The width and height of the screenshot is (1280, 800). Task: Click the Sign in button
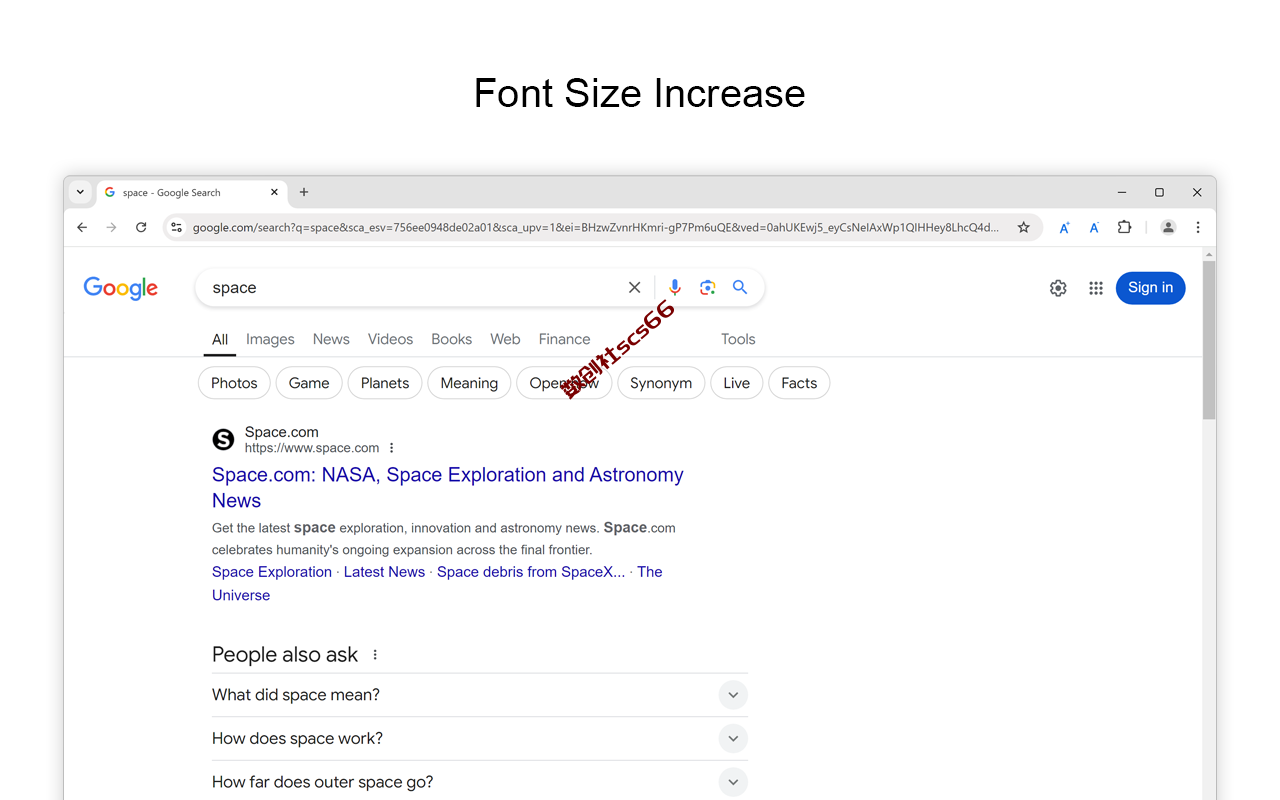pyautogui.click(x=1151, y=288)
